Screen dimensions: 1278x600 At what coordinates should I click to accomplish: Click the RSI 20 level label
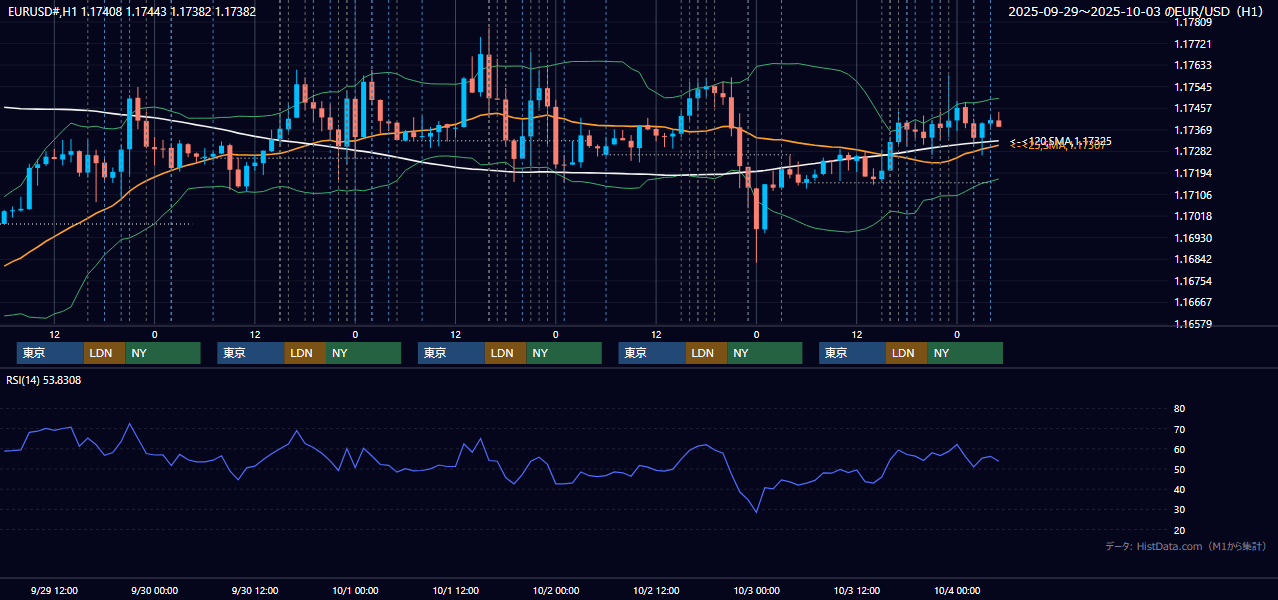[x=1179, y=530]
